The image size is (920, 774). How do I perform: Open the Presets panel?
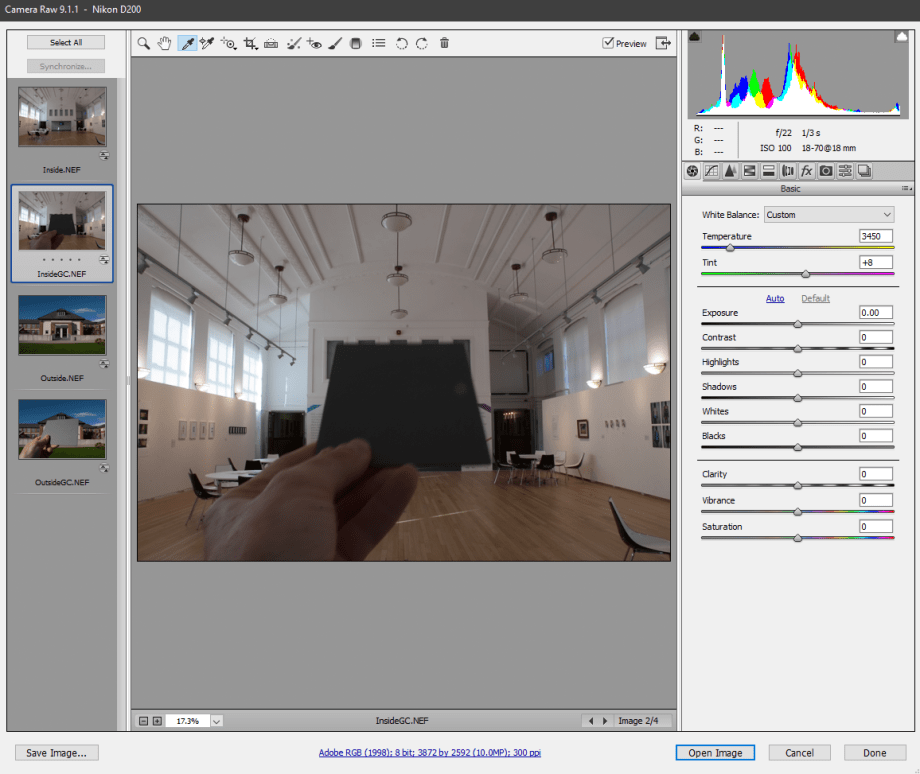[845, 171]
